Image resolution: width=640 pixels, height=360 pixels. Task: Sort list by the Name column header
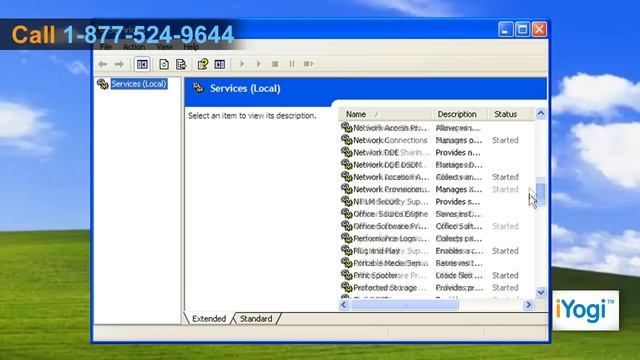(x=384, y=114)
